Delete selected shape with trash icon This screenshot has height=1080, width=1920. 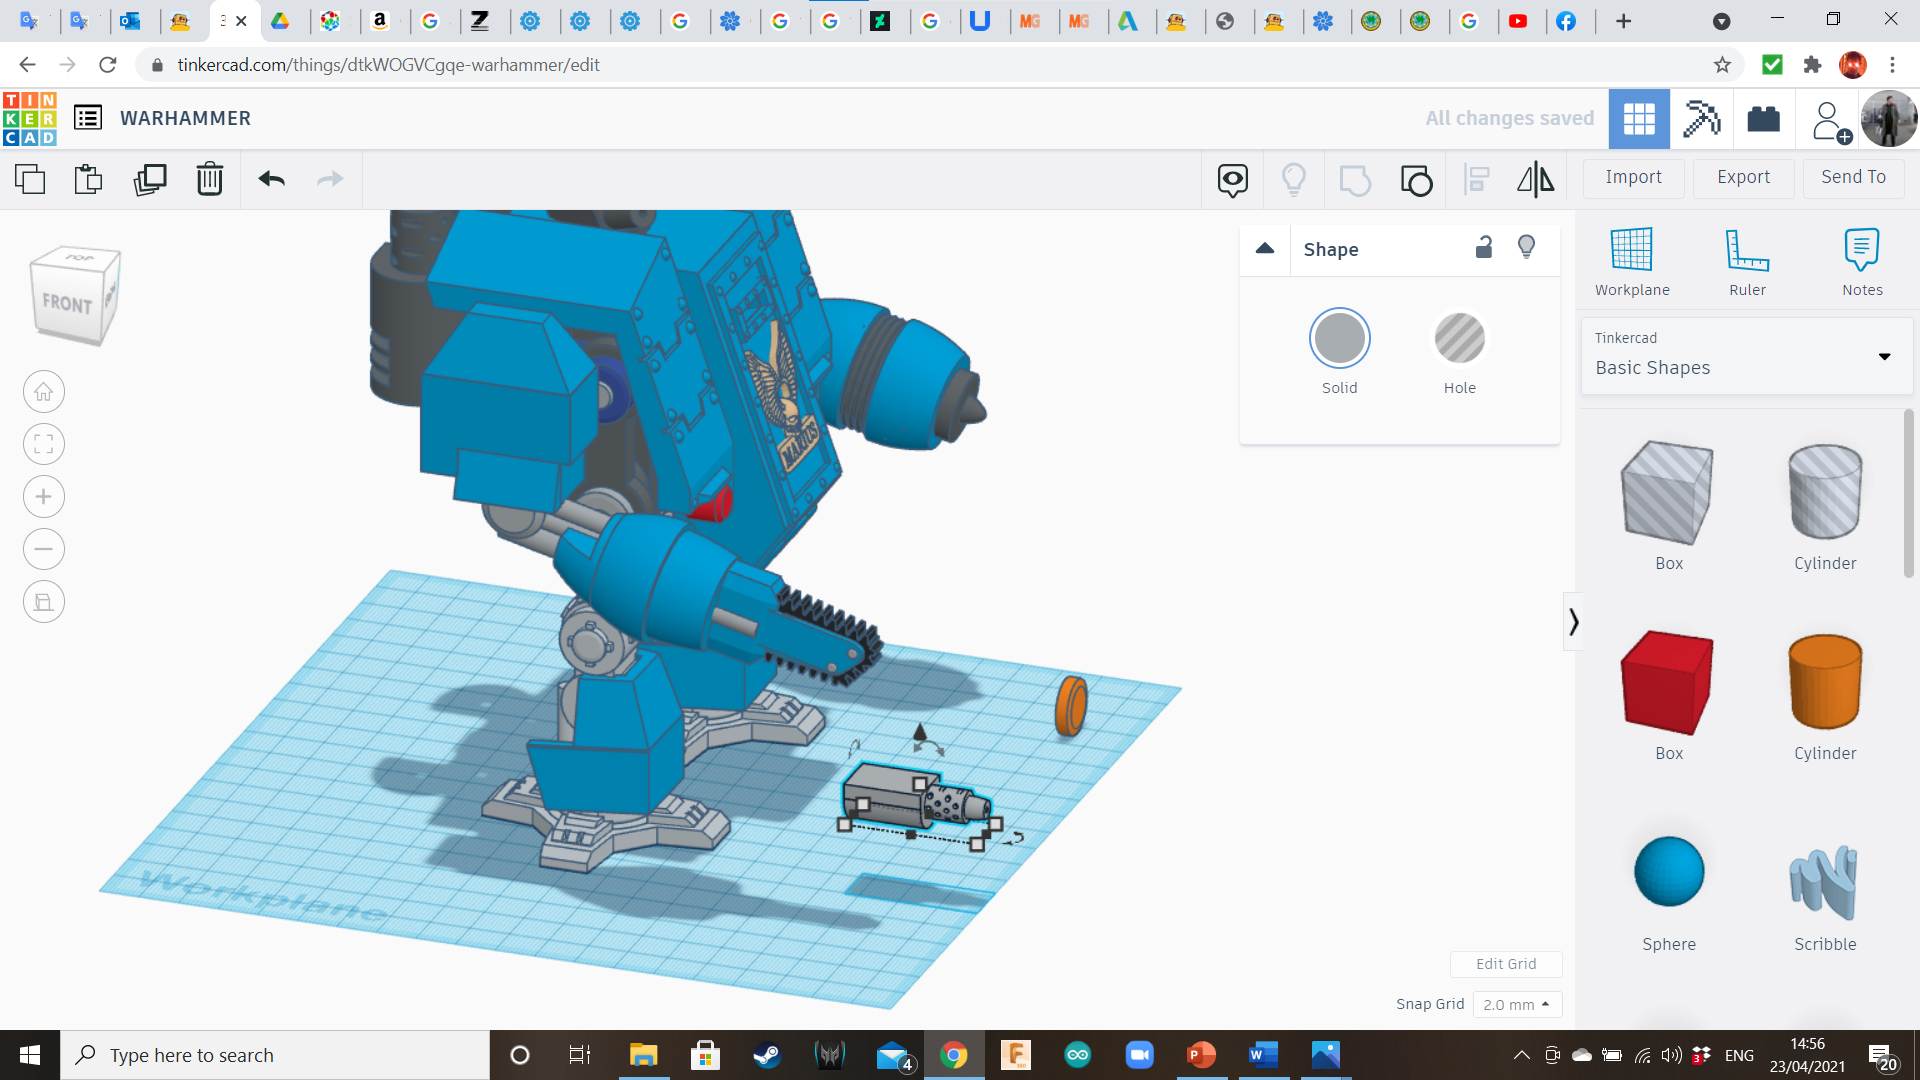[210, 179]
